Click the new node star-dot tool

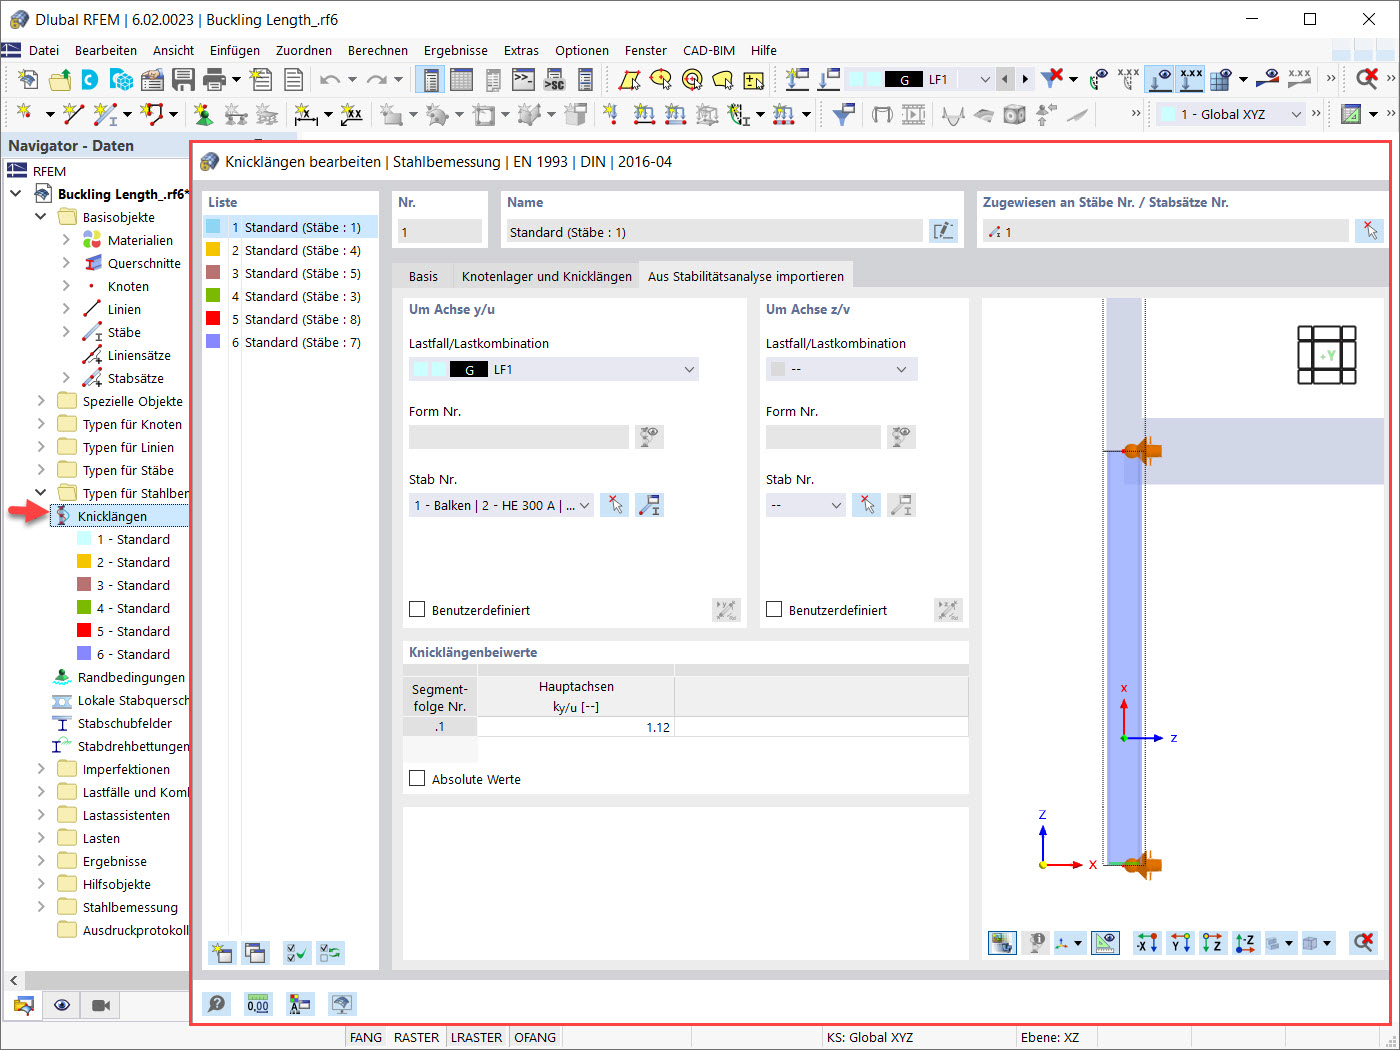click(24, 114)
